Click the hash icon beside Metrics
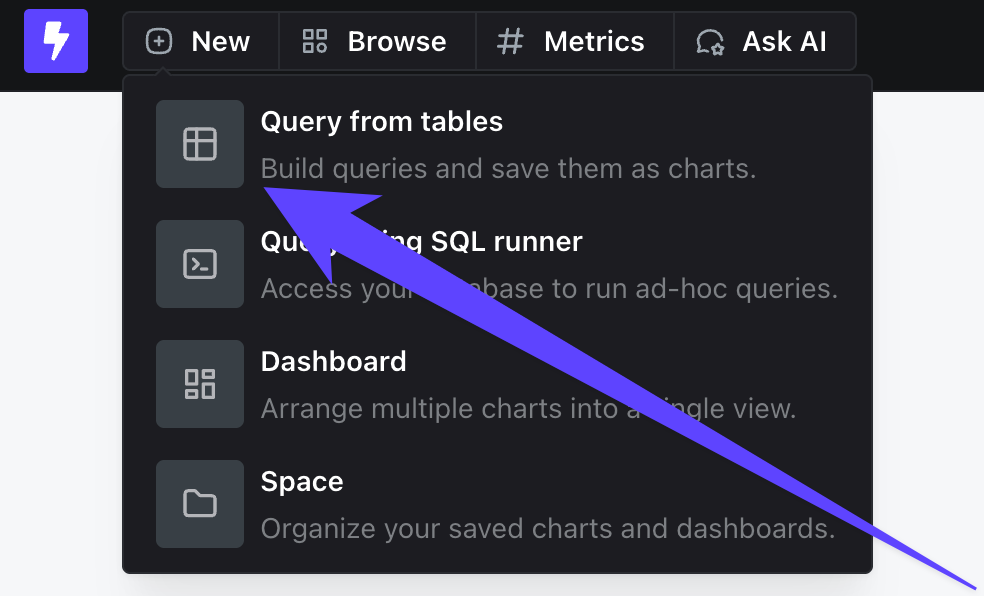The width and height of the screenshot is (984, 596). tap(510, 41)
